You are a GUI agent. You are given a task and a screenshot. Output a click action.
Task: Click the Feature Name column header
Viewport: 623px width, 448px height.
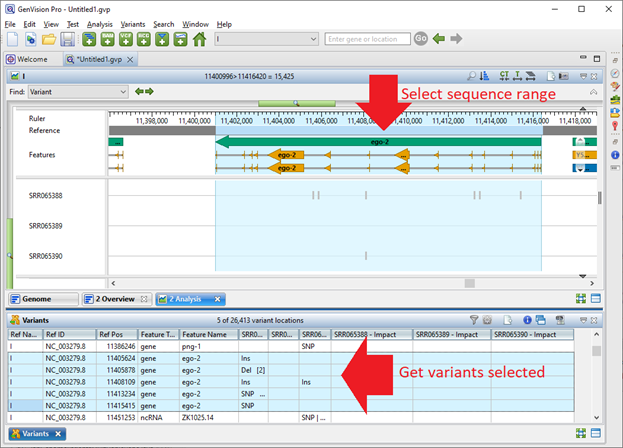click(209, 334)
